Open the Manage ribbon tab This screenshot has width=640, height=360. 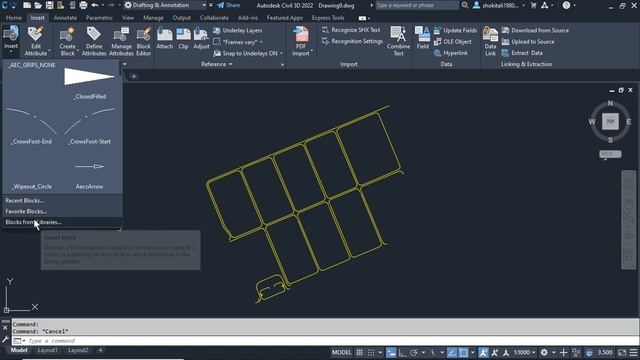[153, 18]
